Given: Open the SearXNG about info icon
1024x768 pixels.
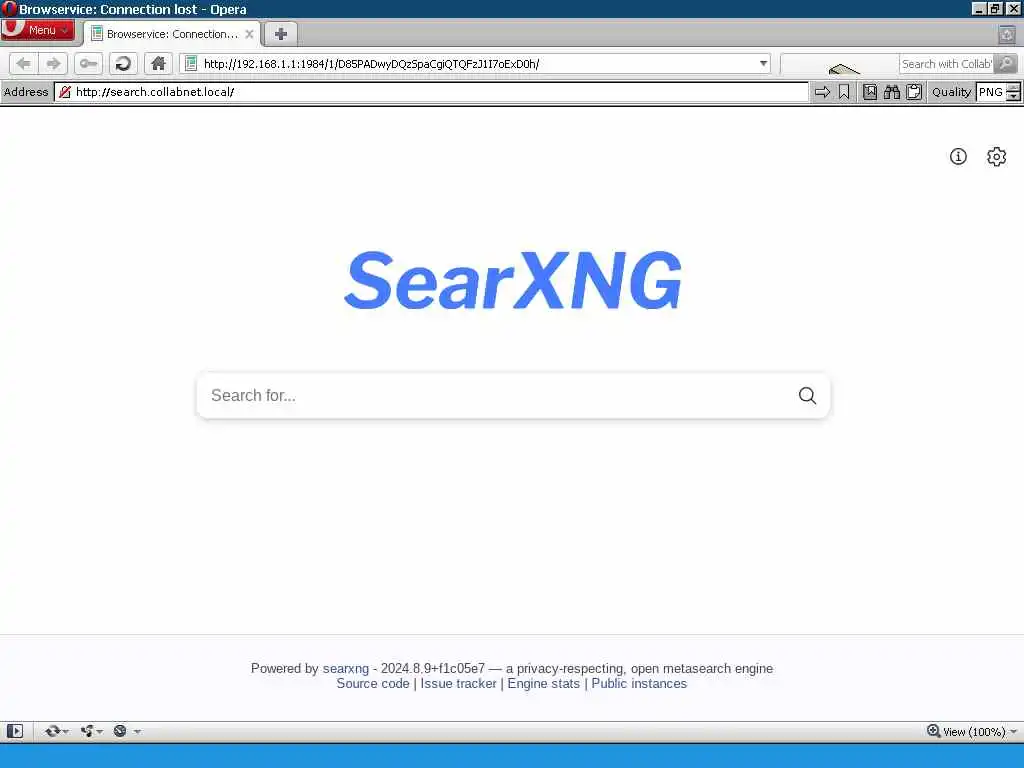Looking at the screenshot, I should 958,157.
